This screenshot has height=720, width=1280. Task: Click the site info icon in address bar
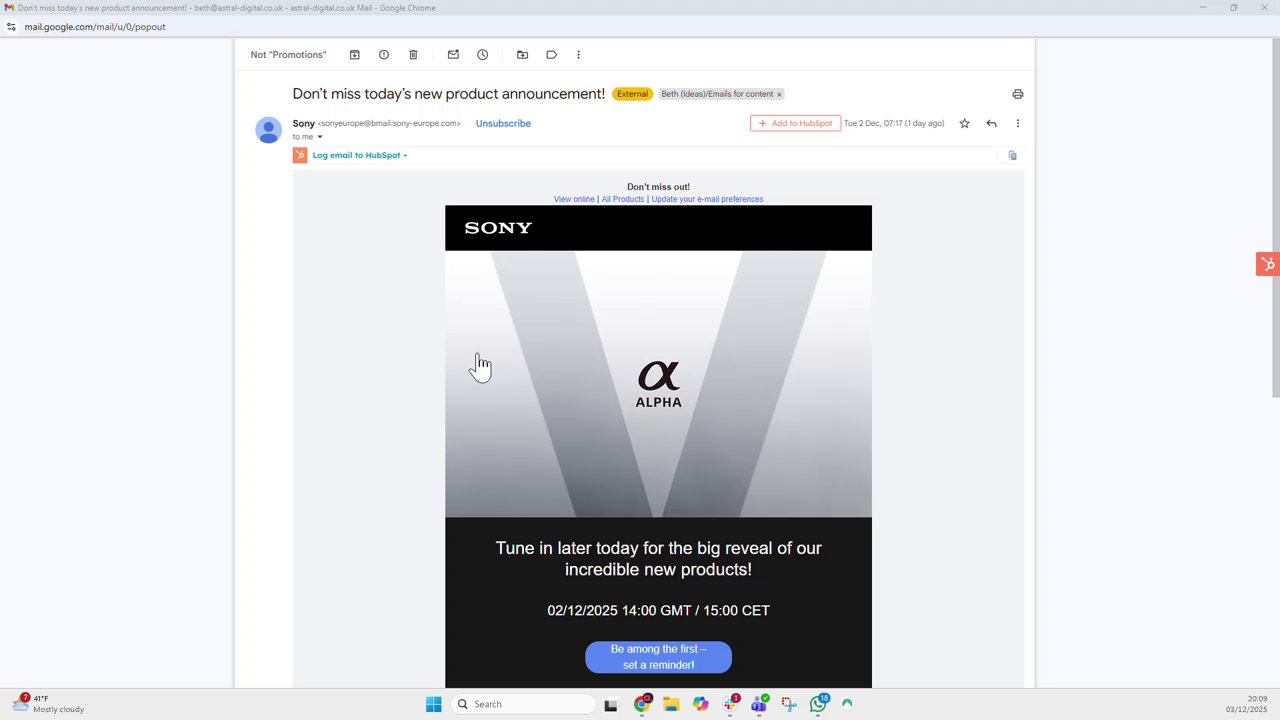[x=11, y=27]
